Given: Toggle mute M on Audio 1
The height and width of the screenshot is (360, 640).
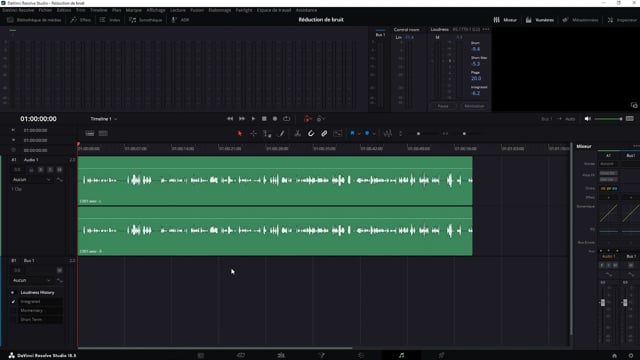Looking at the screenshot, I should coord(60,169).
